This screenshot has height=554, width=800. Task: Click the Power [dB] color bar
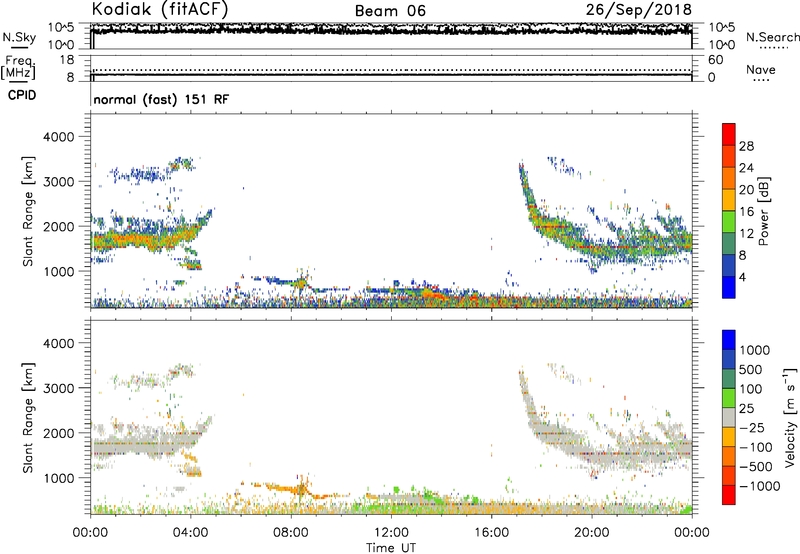coord(729,210)
